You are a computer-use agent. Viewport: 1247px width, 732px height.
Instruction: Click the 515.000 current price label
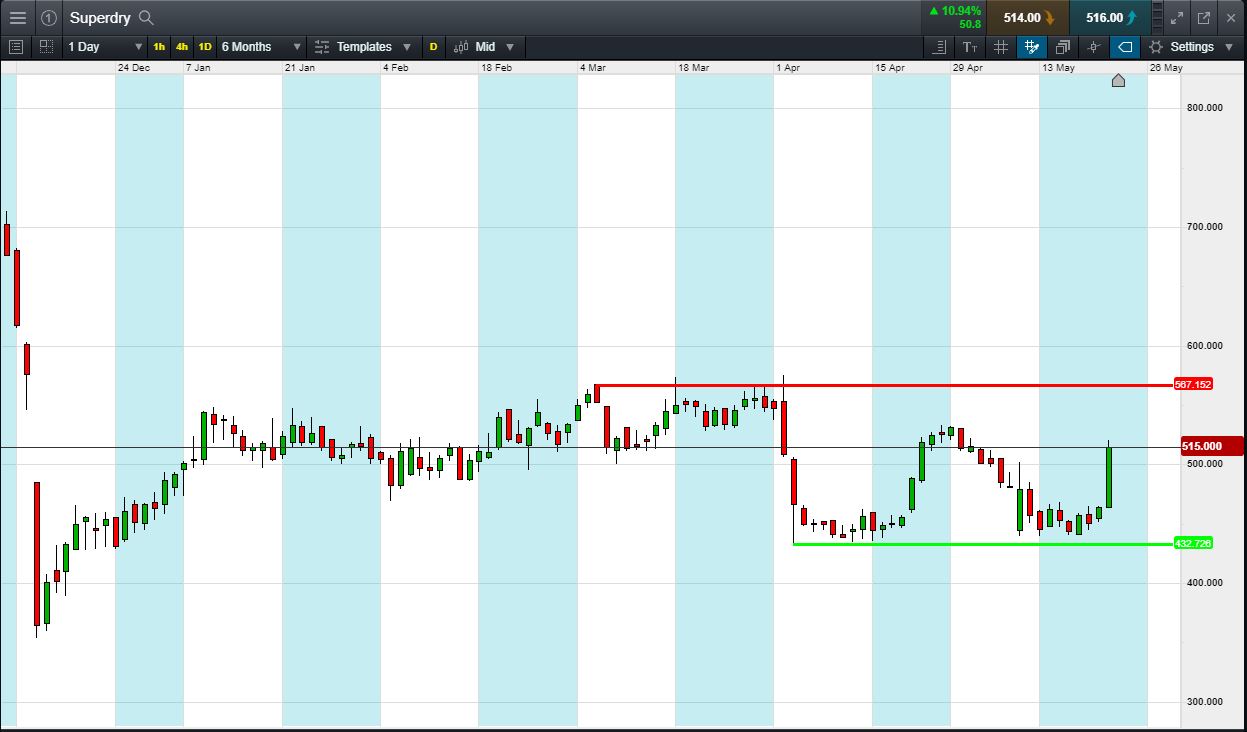(1210, 446)
